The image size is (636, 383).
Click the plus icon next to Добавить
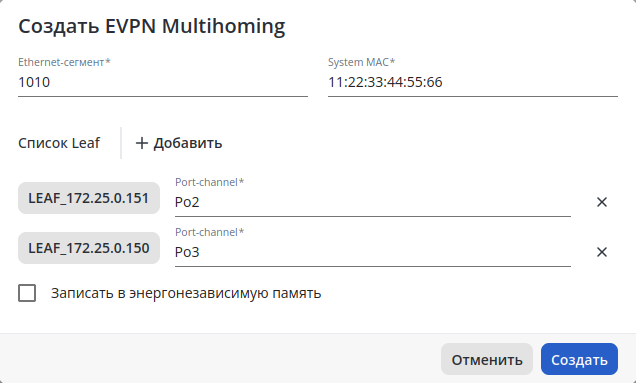(x=142, y=143)
